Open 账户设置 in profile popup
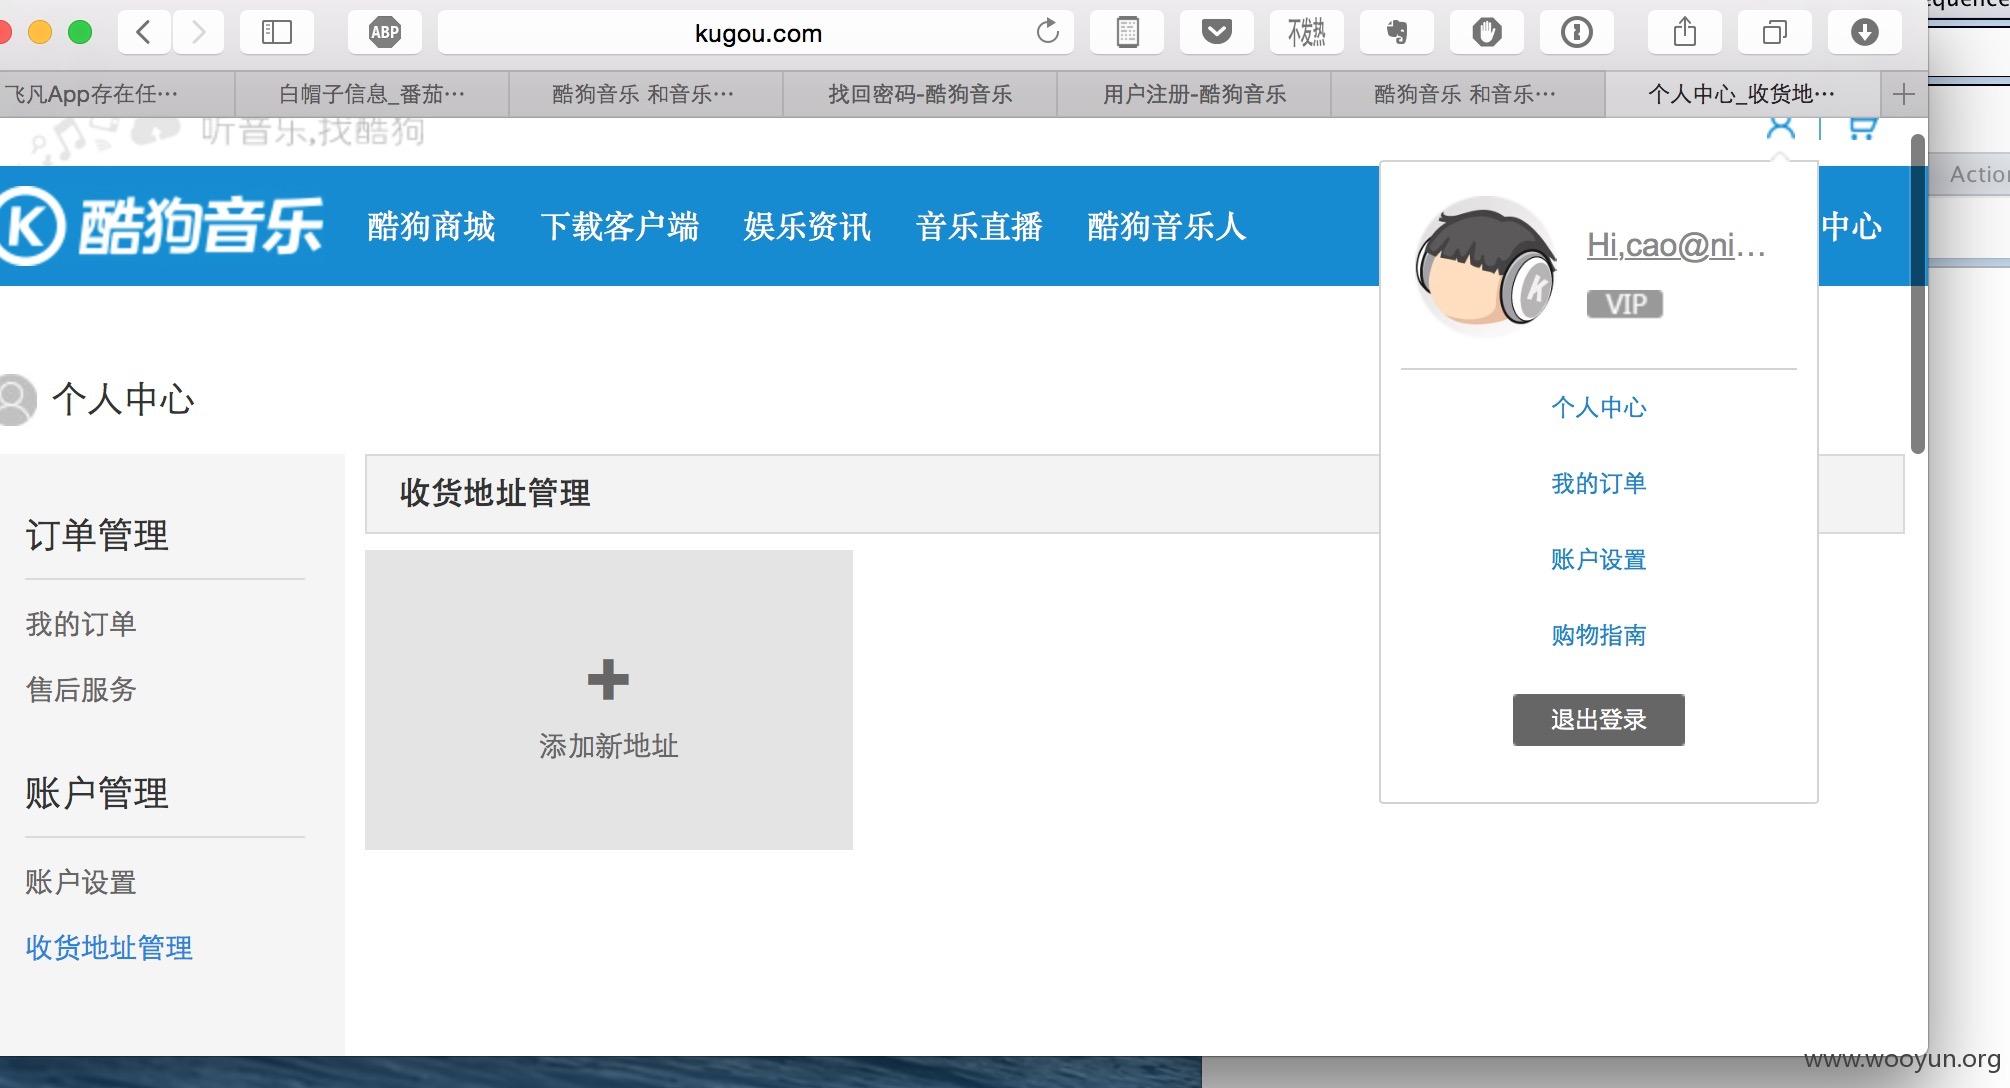This screenshot has height=1088, width=2010. 1598,559
